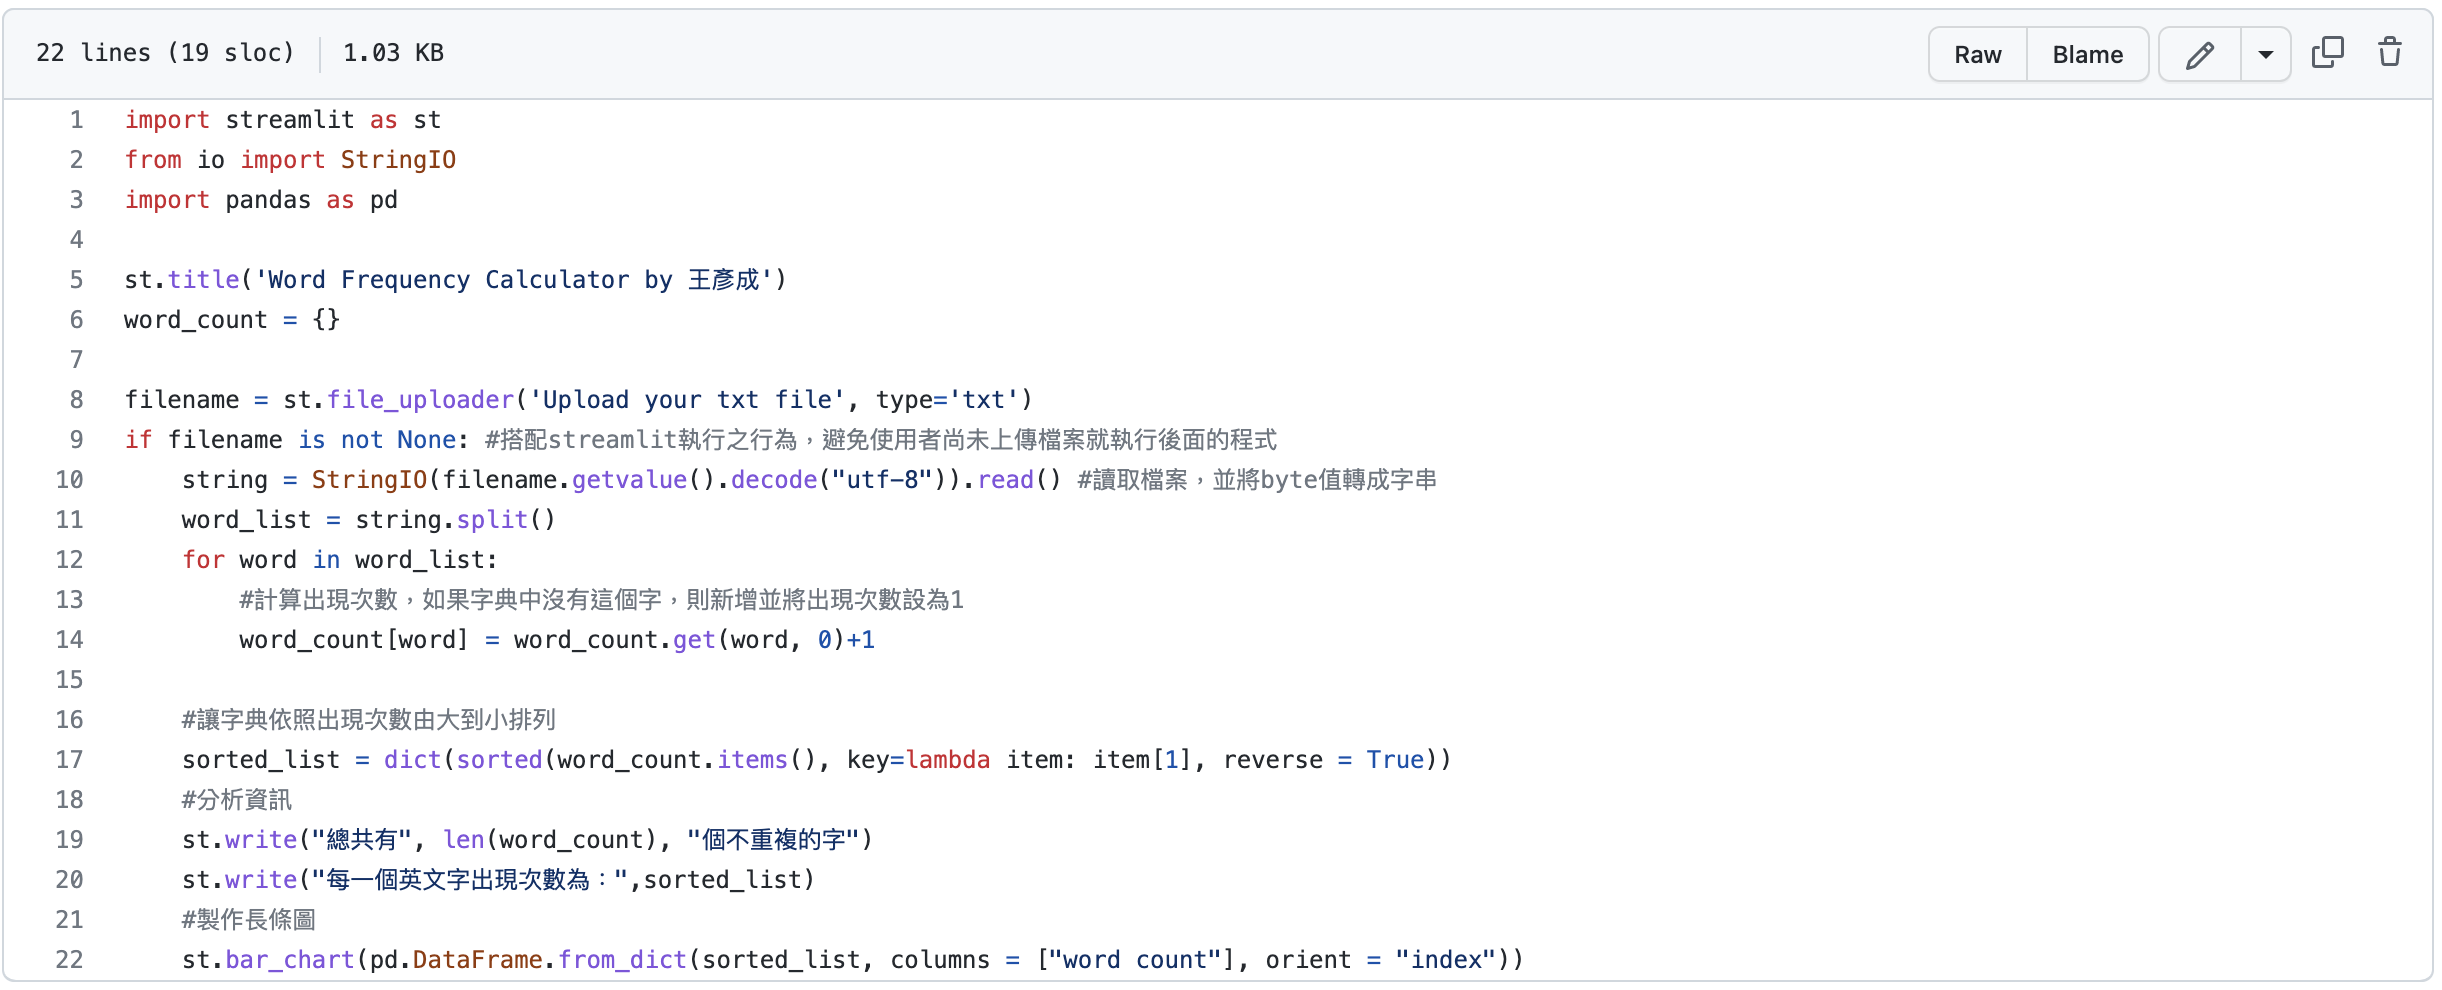
Task: Click the copy icon beside the delete icon
Action: (x=2327, y=51)
